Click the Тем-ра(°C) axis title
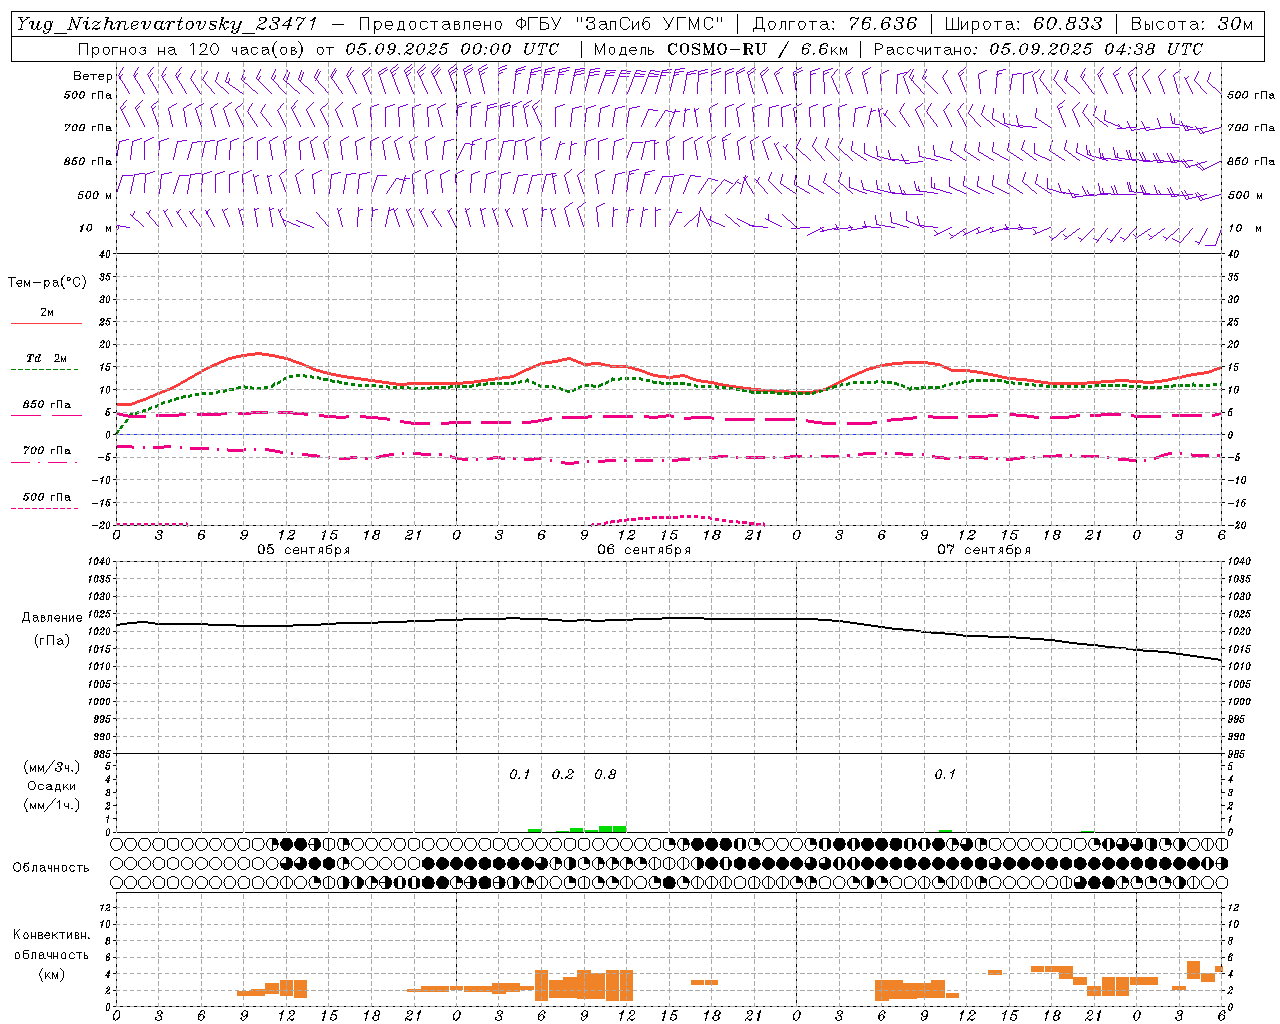The height and width of the screenshot is (1024, 1280). [x=47, y=283]
